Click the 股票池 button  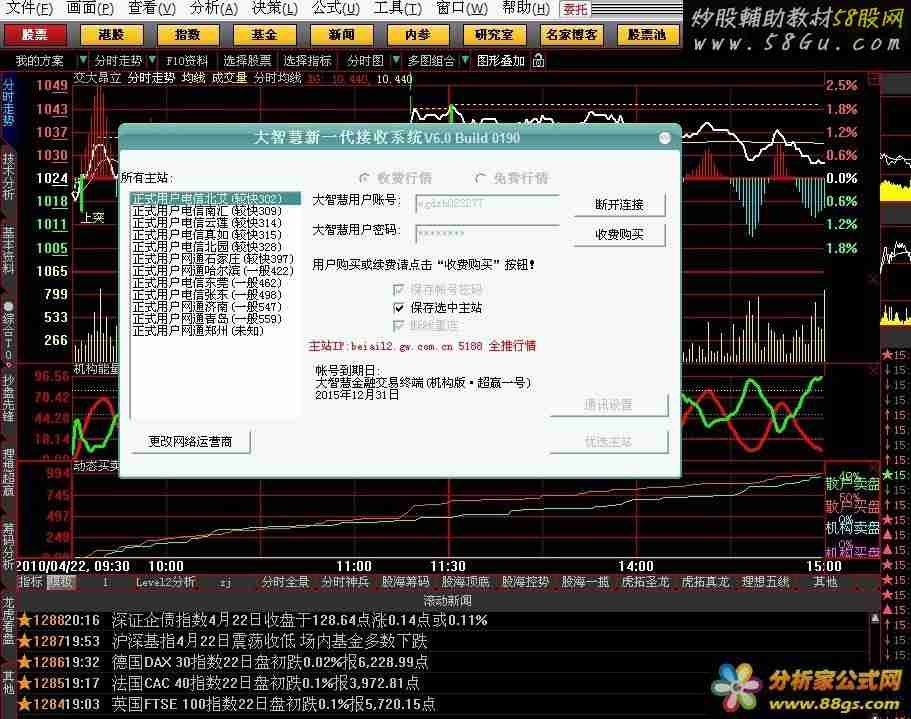pyautogui.click(x=647, y=35)
